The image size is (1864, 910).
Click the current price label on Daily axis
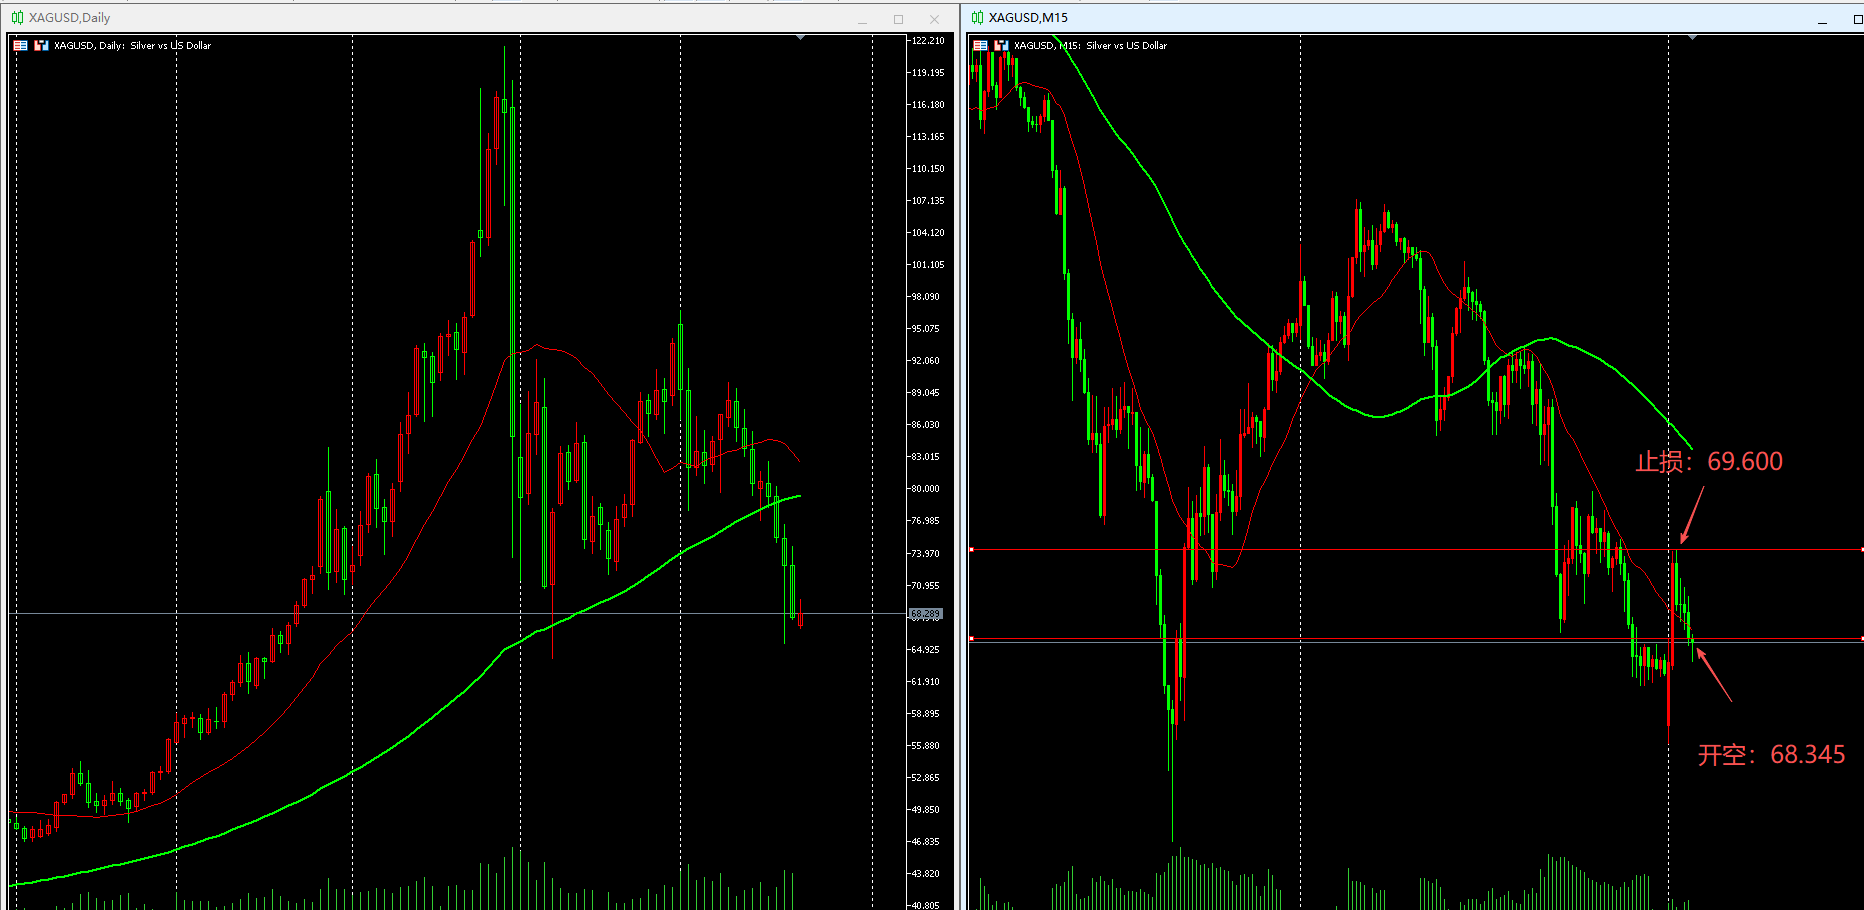click(925, 614)
